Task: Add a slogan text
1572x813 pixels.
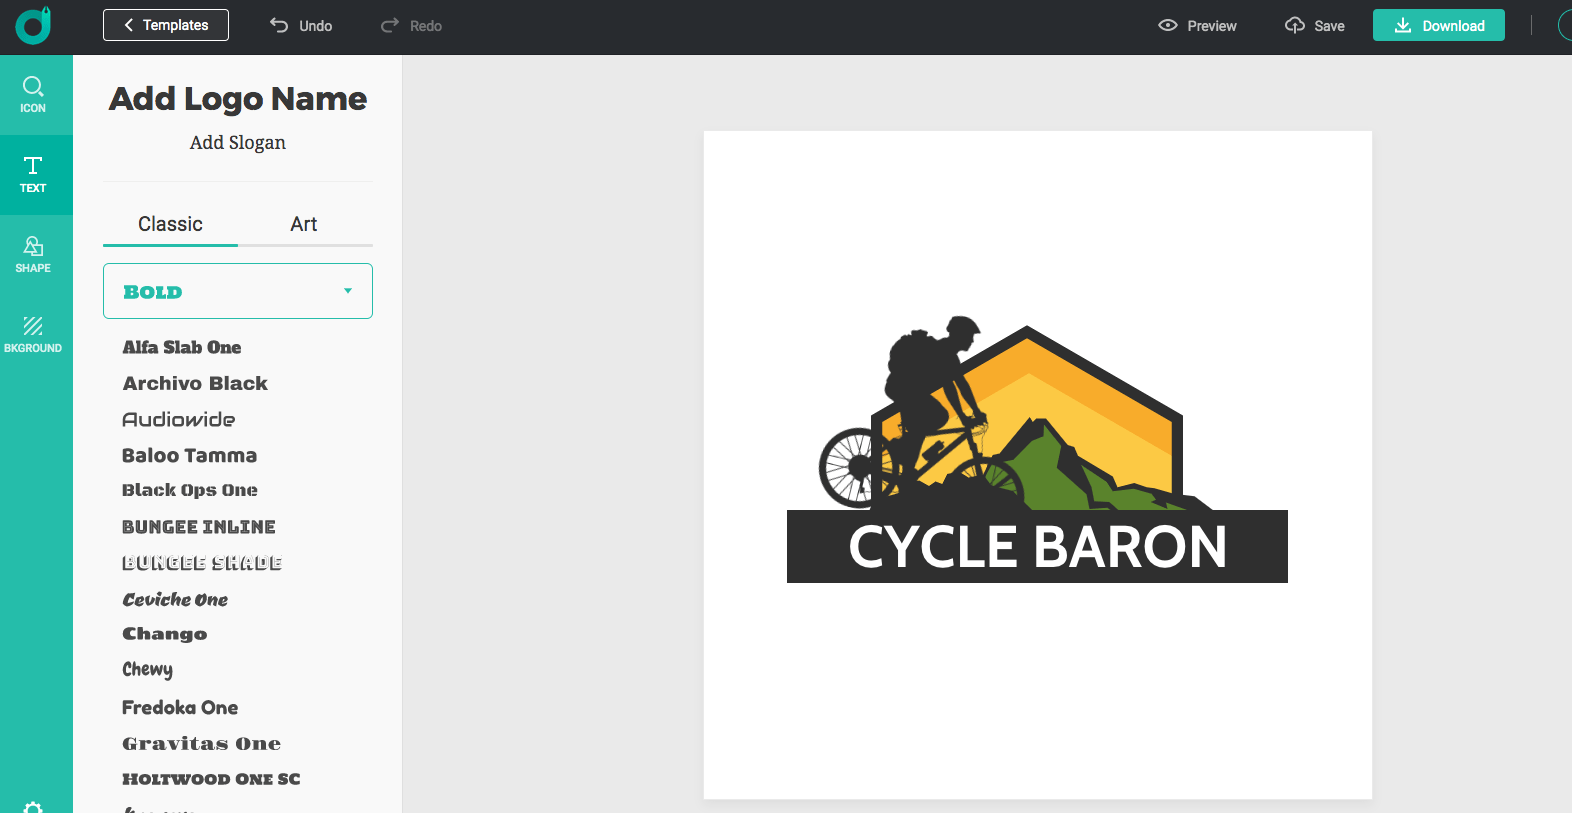Action: [x=238, y=143]
